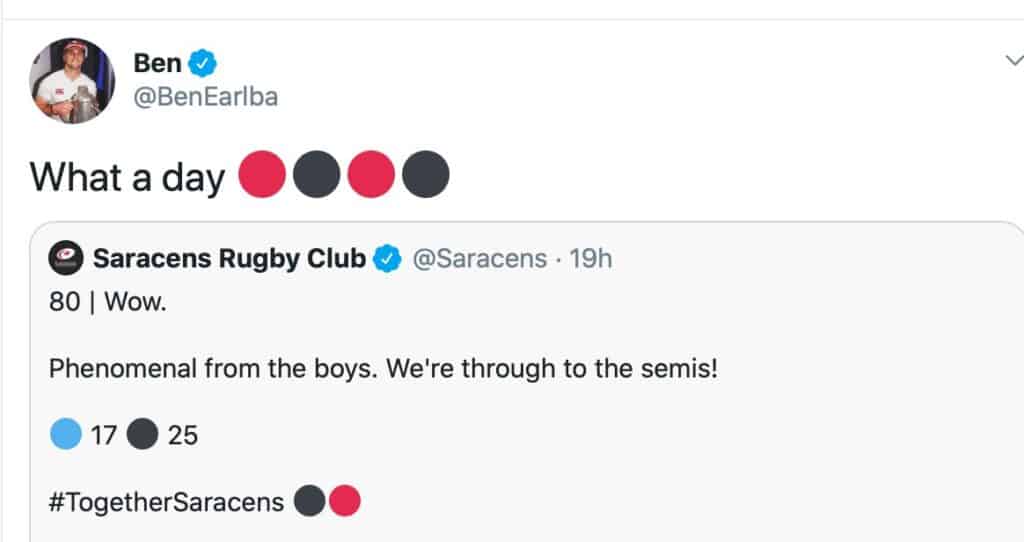Click the Saracens verified badge
Image resolution: width=1024 pixels, height=542 pixels.
tap(387, 259)
